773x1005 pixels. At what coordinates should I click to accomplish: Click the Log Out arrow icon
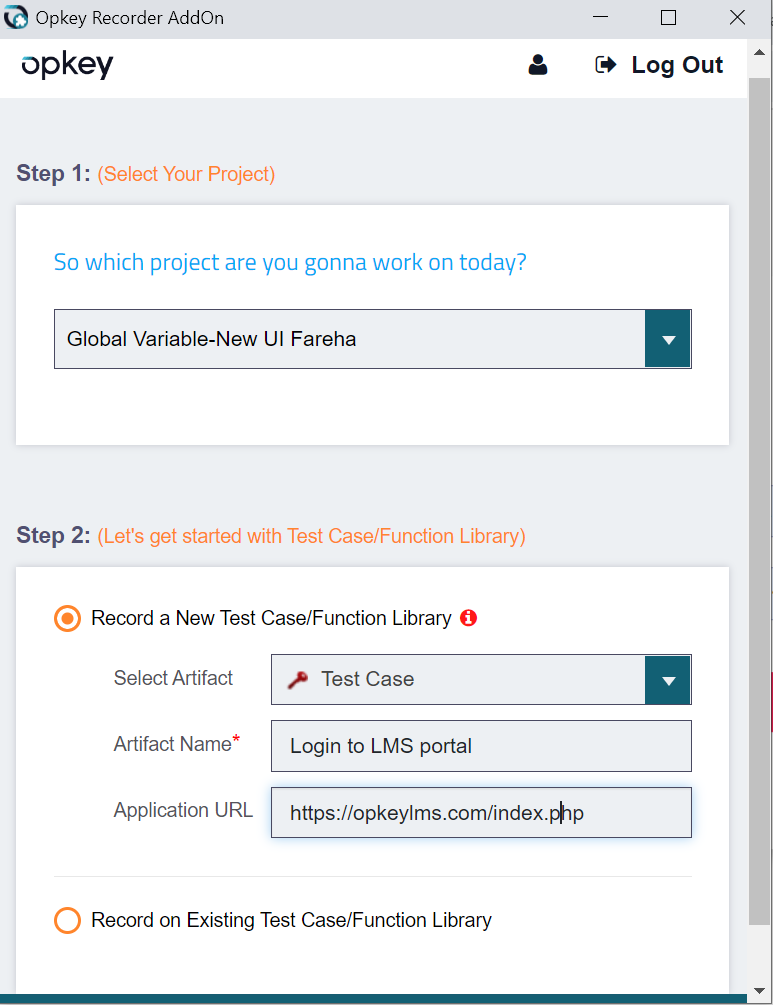[605, 65]
